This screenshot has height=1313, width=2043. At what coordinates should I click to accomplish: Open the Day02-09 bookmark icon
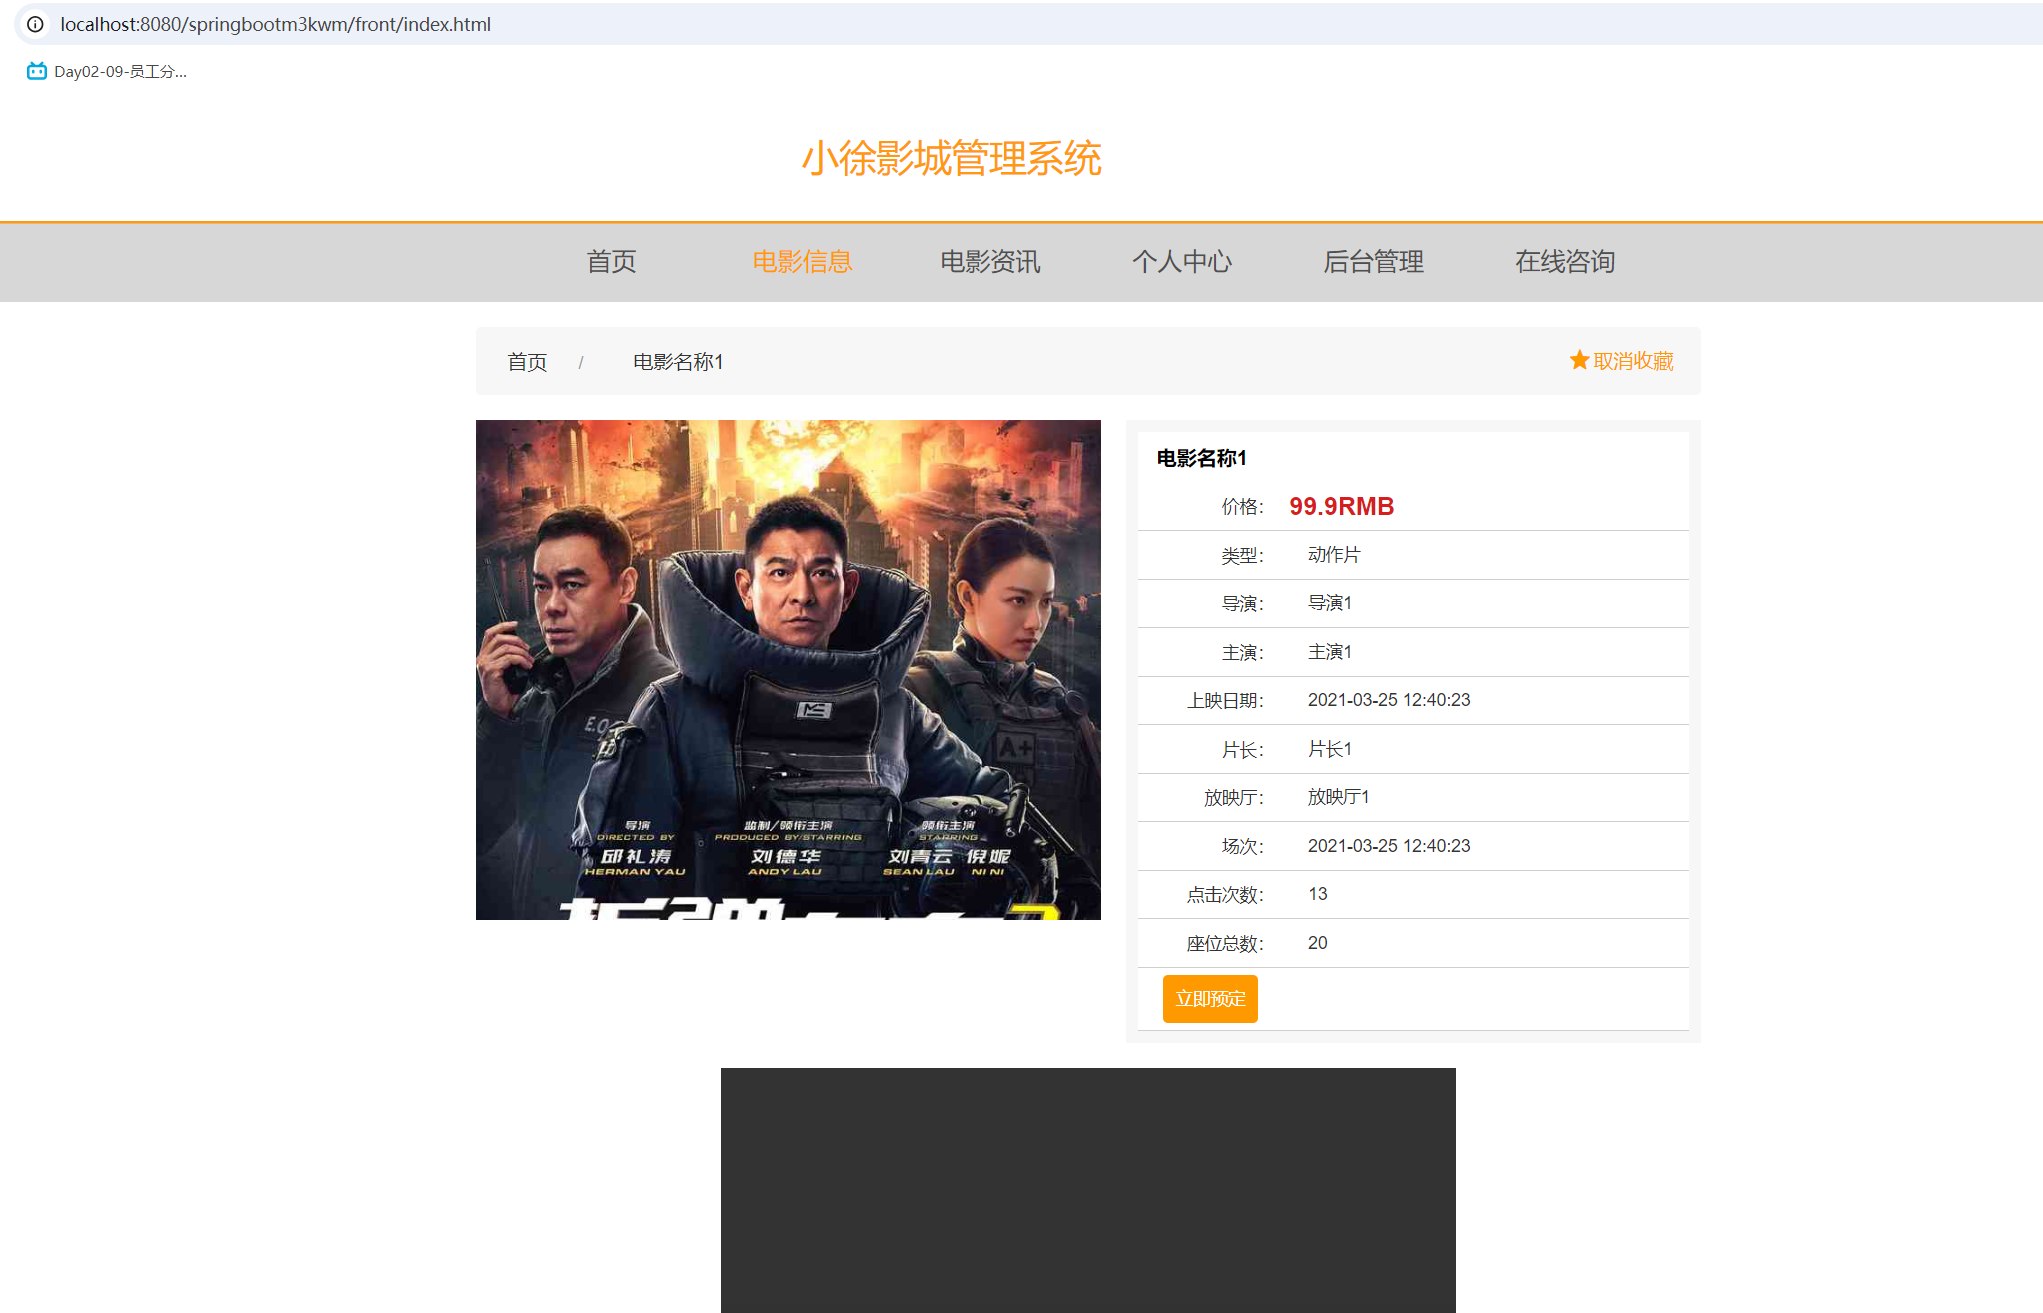point(37,71)
